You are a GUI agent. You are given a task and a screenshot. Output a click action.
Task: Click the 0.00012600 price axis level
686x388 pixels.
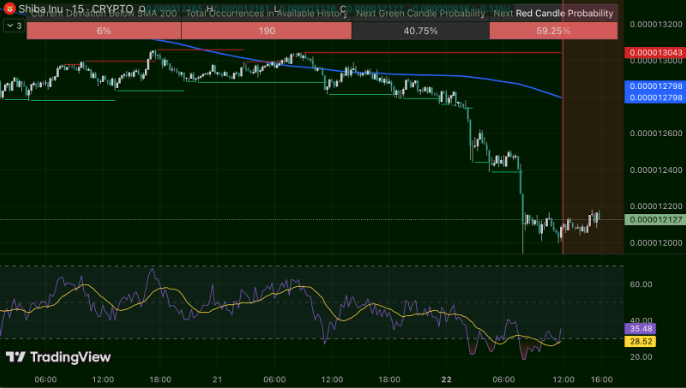pyautogui.click(x=656, y=133)
